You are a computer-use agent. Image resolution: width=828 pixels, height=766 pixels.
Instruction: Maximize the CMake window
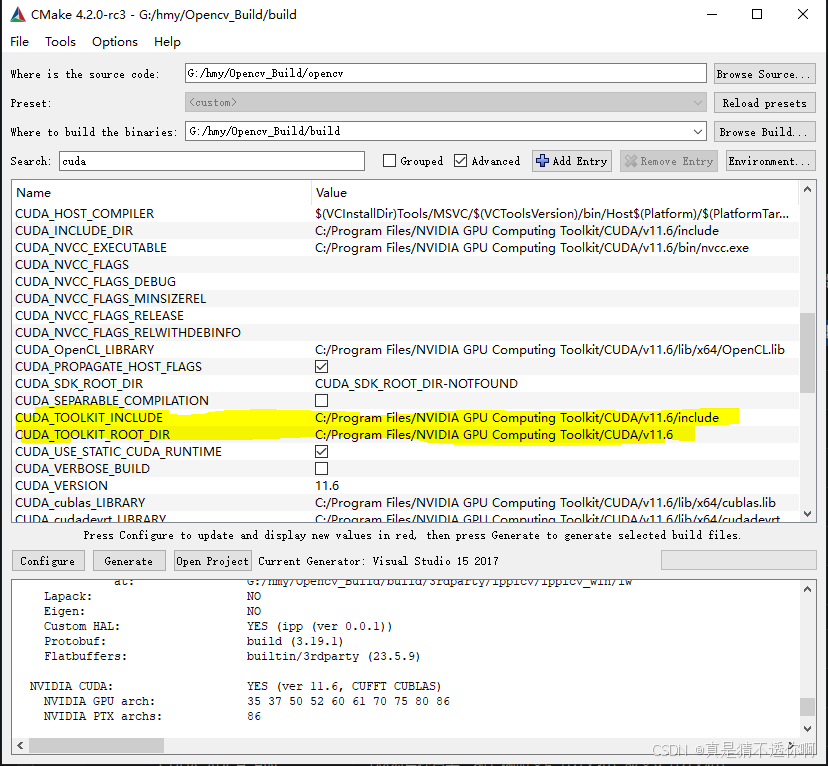pyautogui.click(x=757, y=14)
